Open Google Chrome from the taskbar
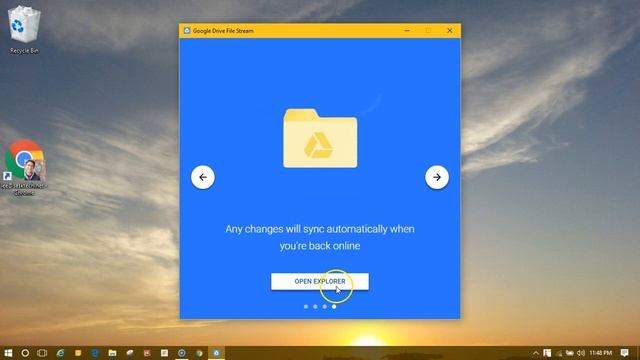Viewport: 640px width, 360px height. [x=199, y=353]
